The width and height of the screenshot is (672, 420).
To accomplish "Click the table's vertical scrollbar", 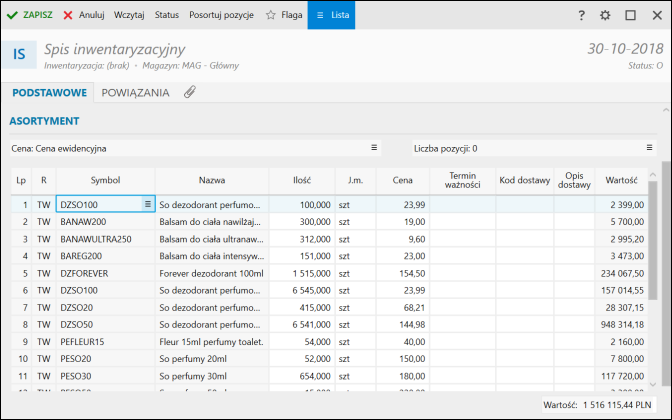I will [652, 230].
